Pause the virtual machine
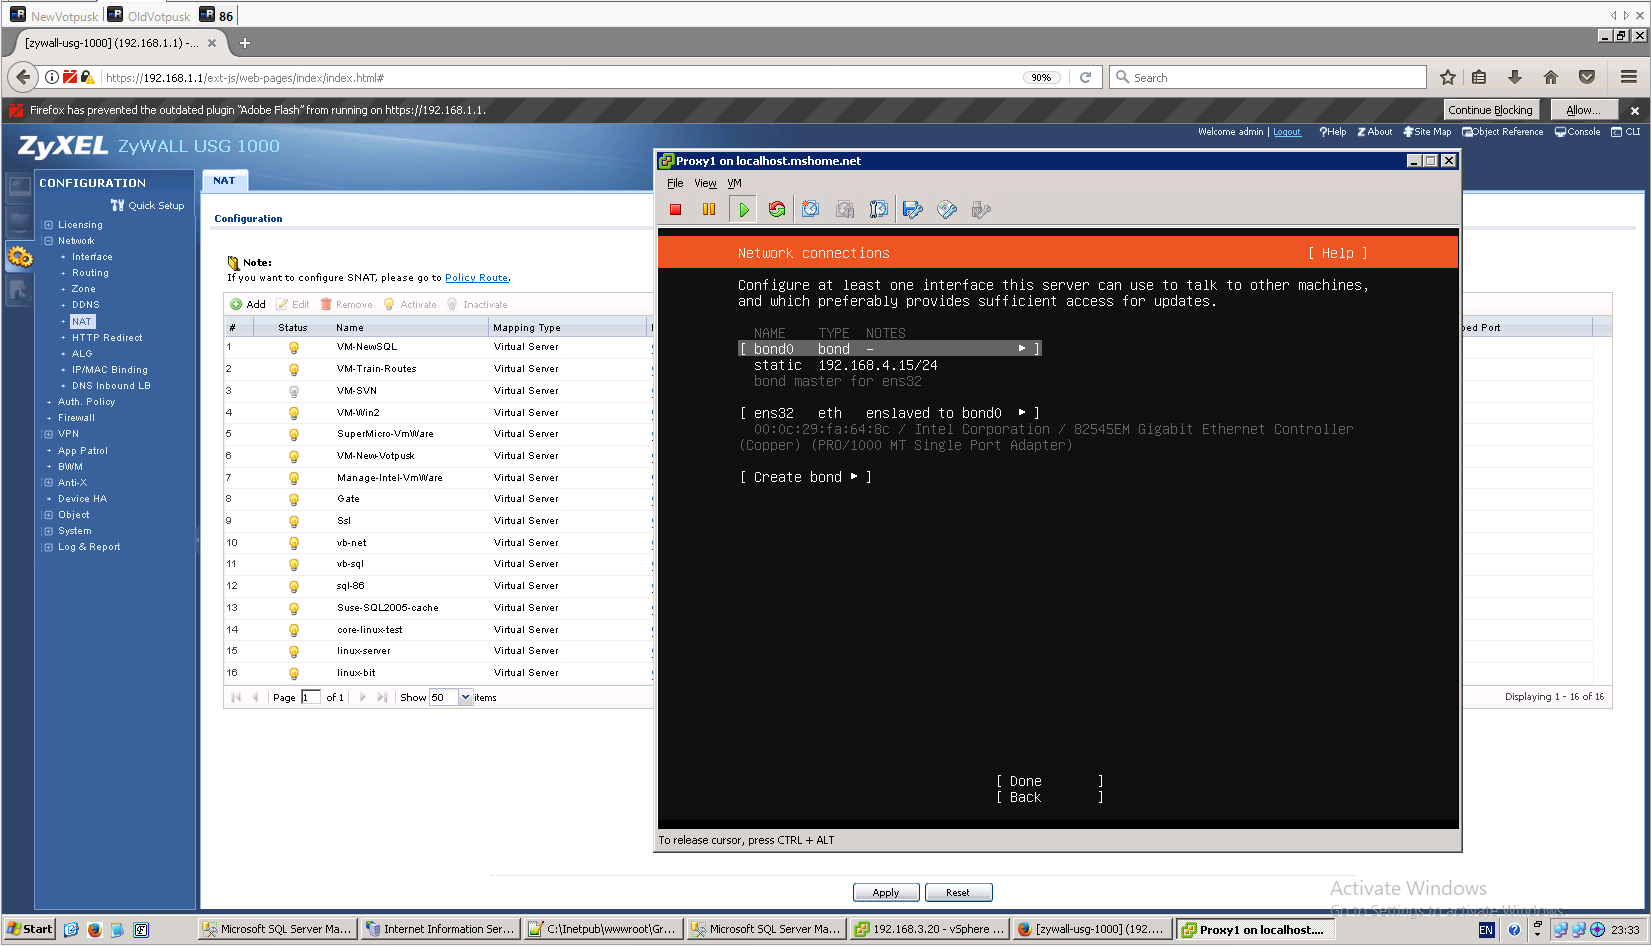This screenshot has width=1651, height=946. 709,209
